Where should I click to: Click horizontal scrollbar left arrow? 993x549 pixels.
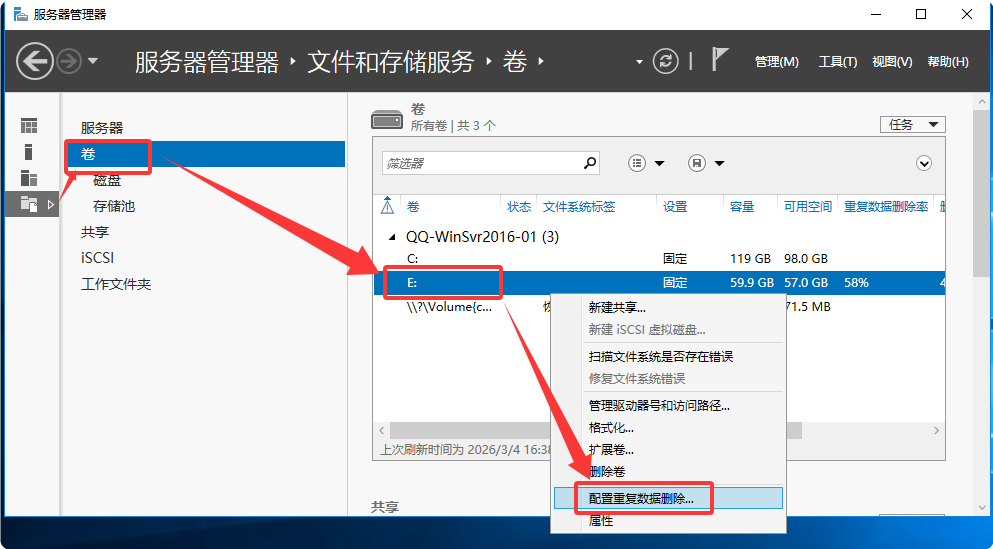[x=381, y=431]
